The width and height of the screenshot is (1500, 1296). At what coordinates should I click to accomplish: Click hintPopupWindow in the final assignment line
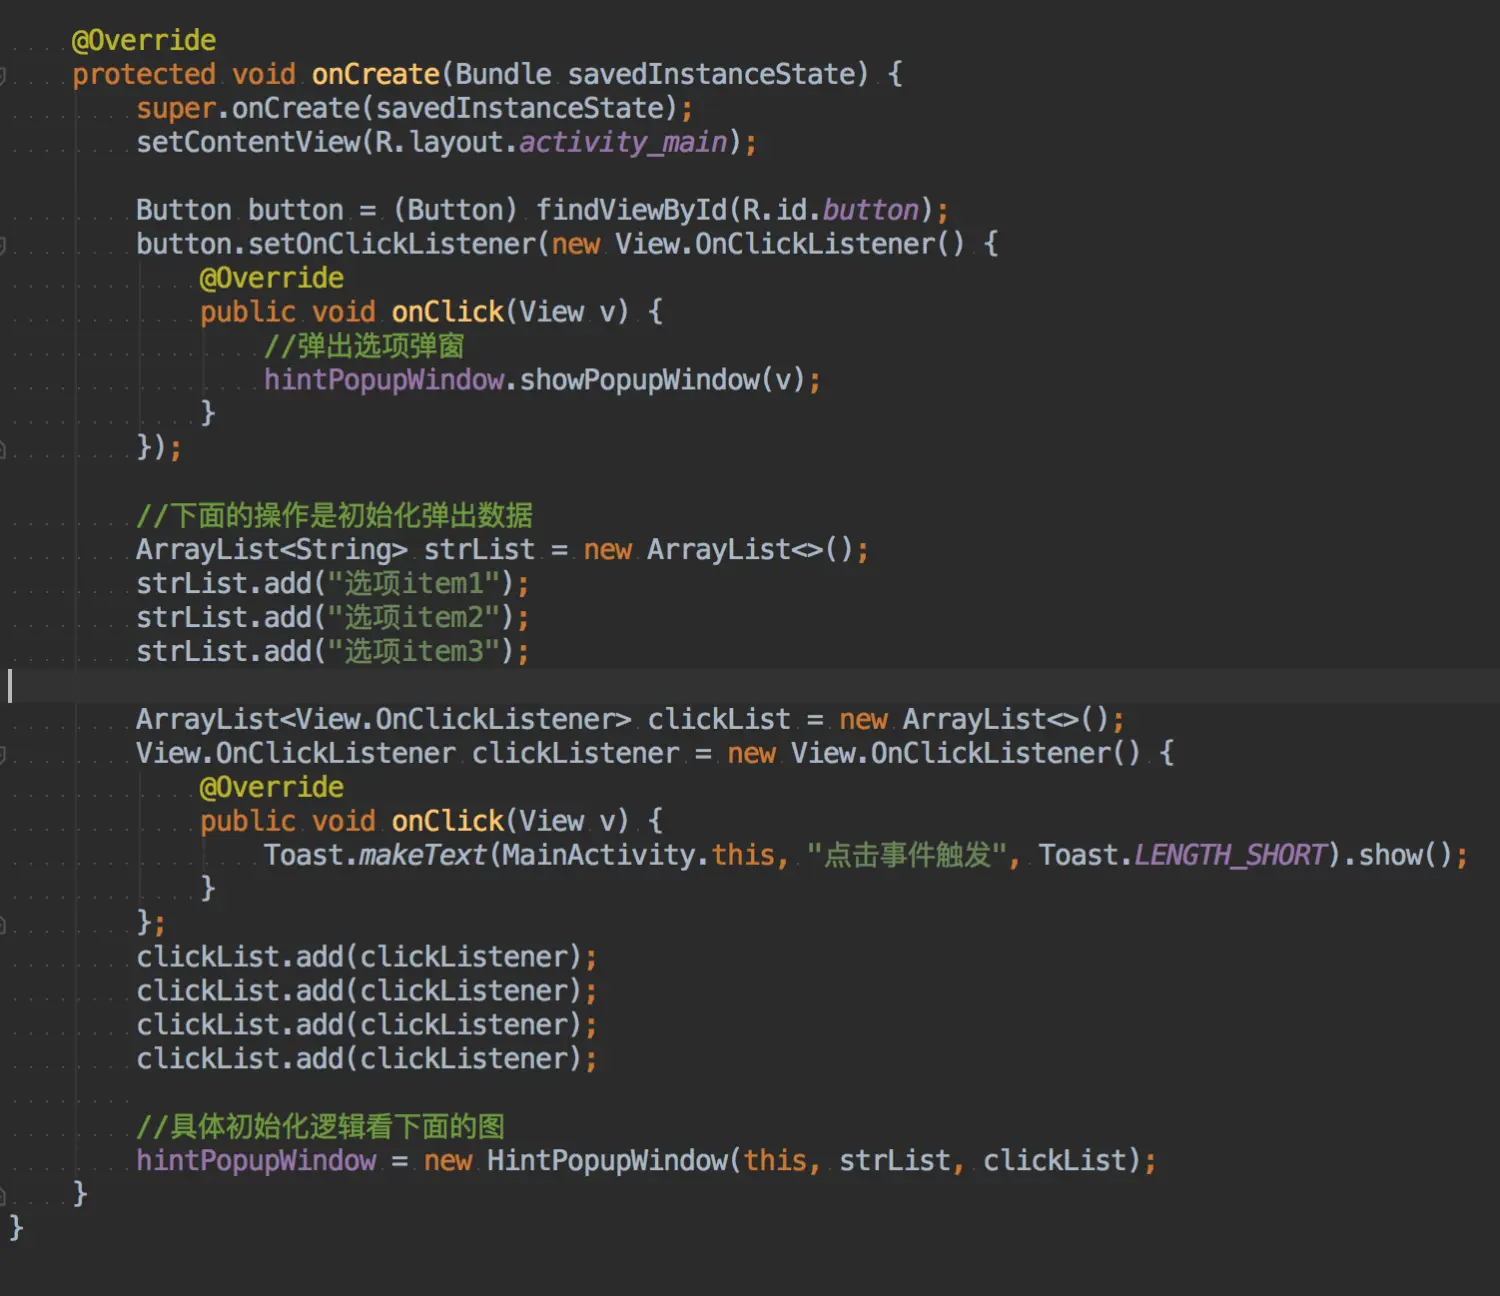(x=256, y=1160)
